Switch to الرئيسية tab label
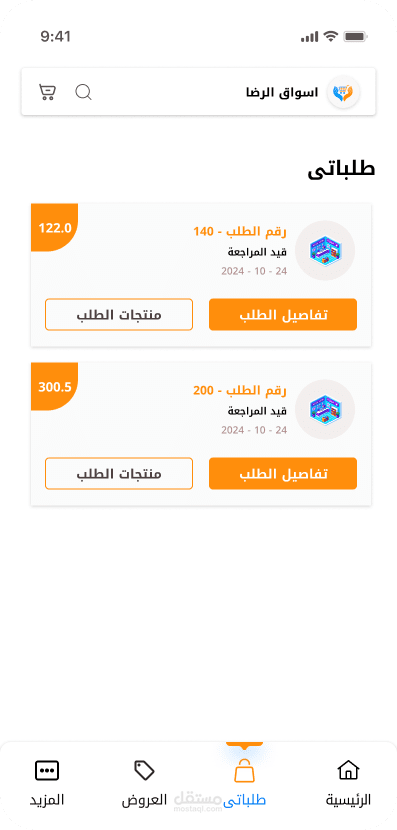The image size is (397, 830). tap(348, 800)
